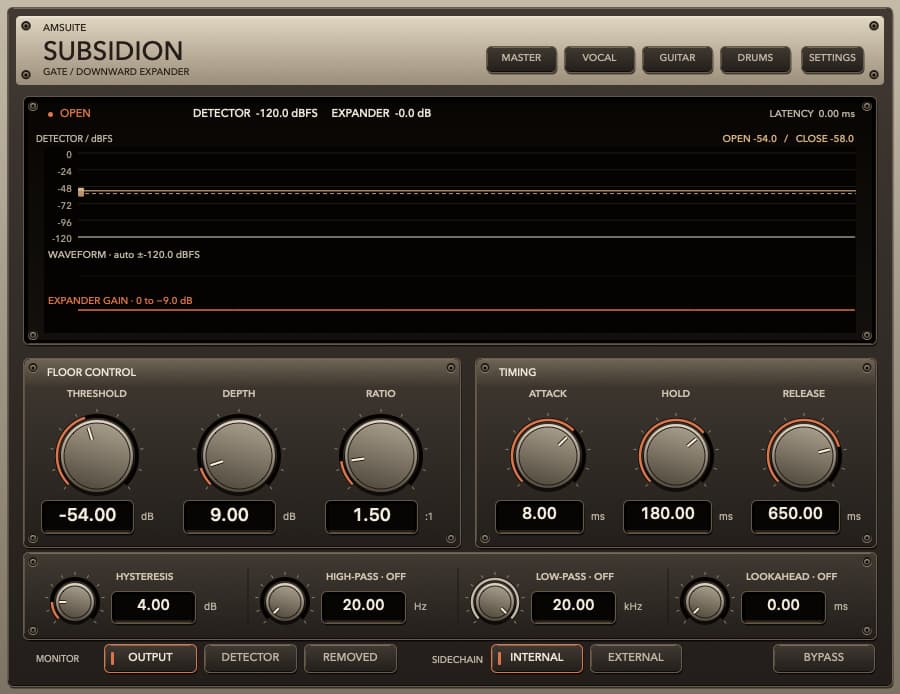Click the attack value field 8.00

click(x=539, y=515)
